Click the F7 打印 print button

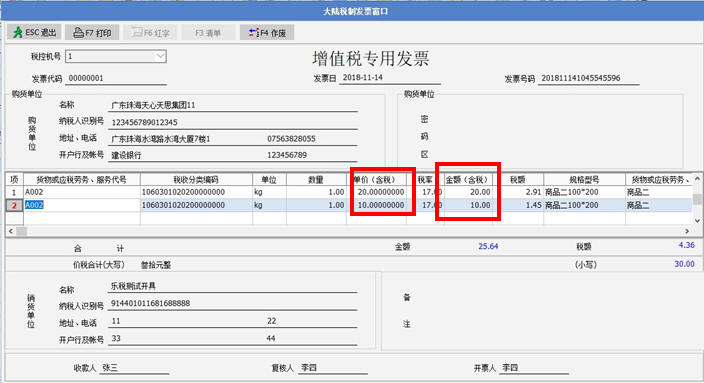92,33
